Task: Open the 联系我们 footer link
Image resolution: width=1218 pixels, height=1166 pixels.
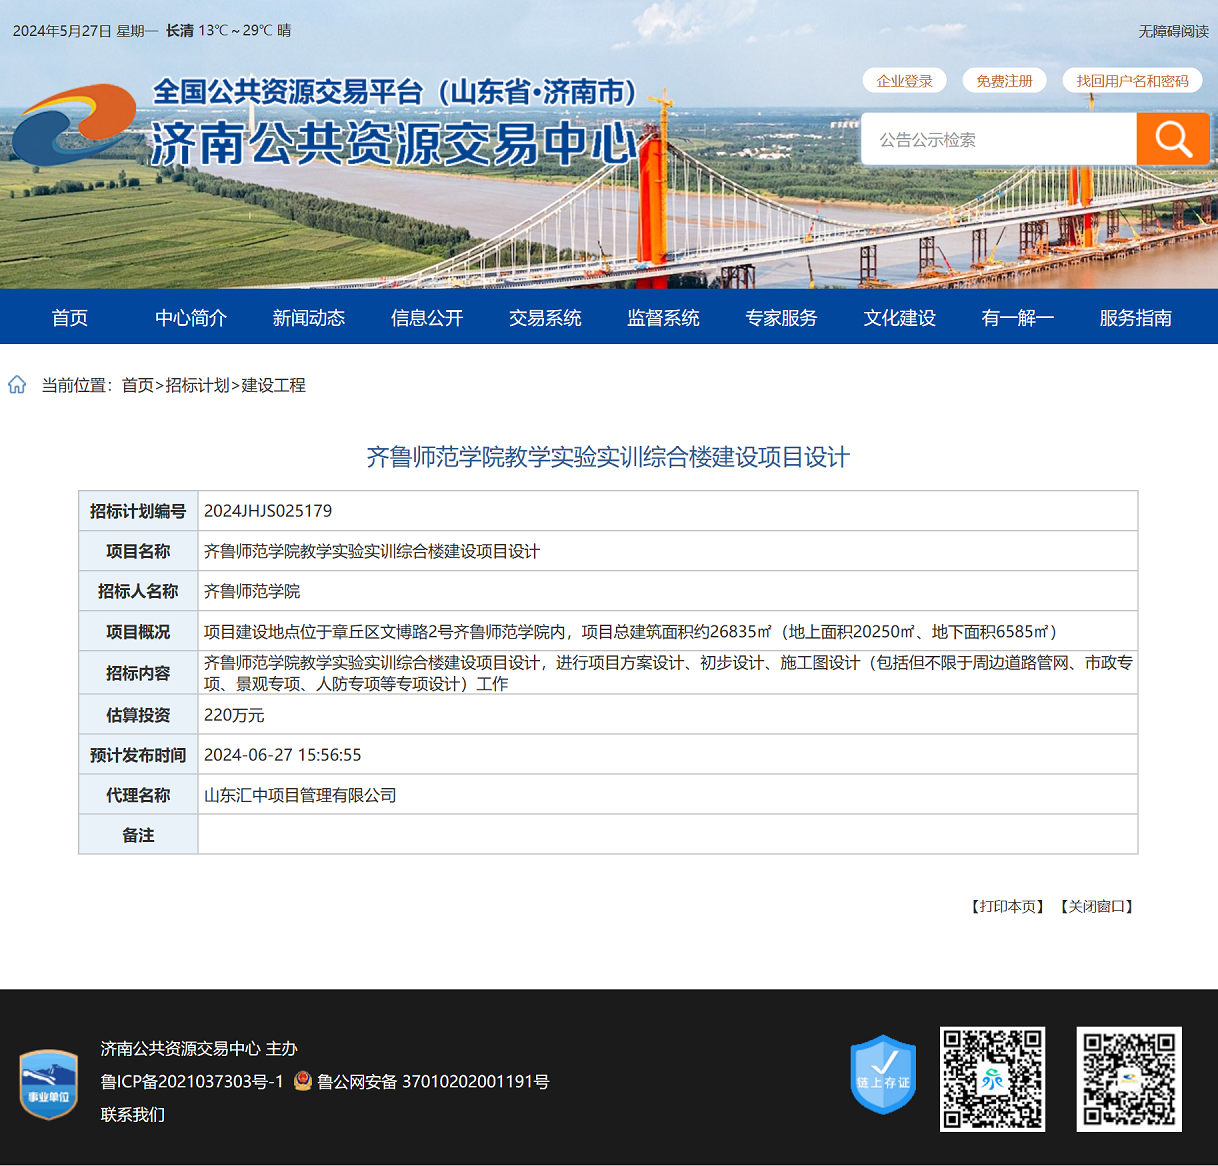Action: click(133, 1114)
